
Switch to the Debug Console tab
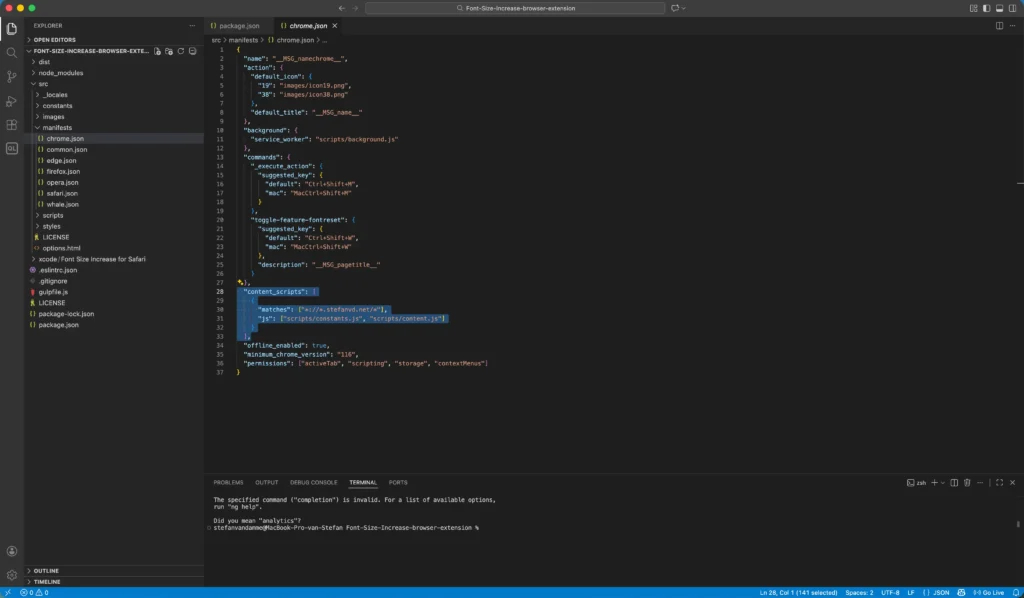click(x=313, y=482)
